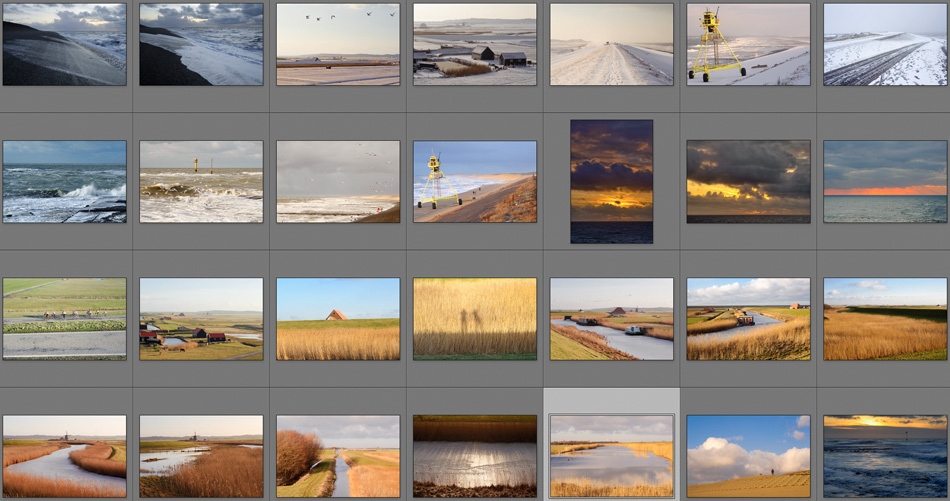Select the big white cloud over dune photo

(x=748, y=456)
